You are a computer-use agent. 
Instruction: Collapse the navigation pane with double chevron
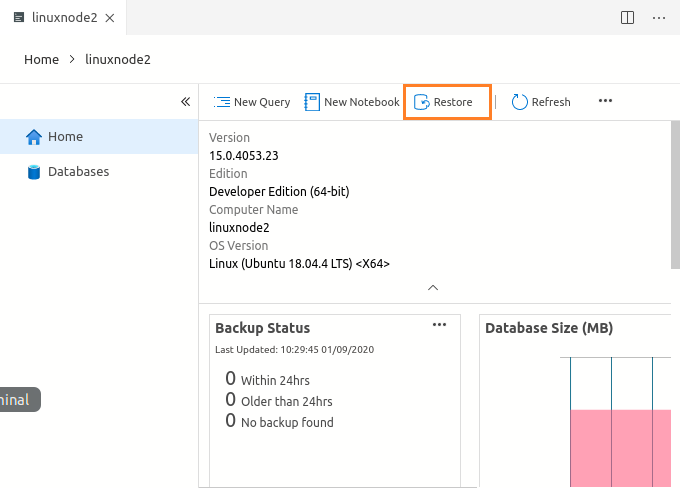(185, 102)
